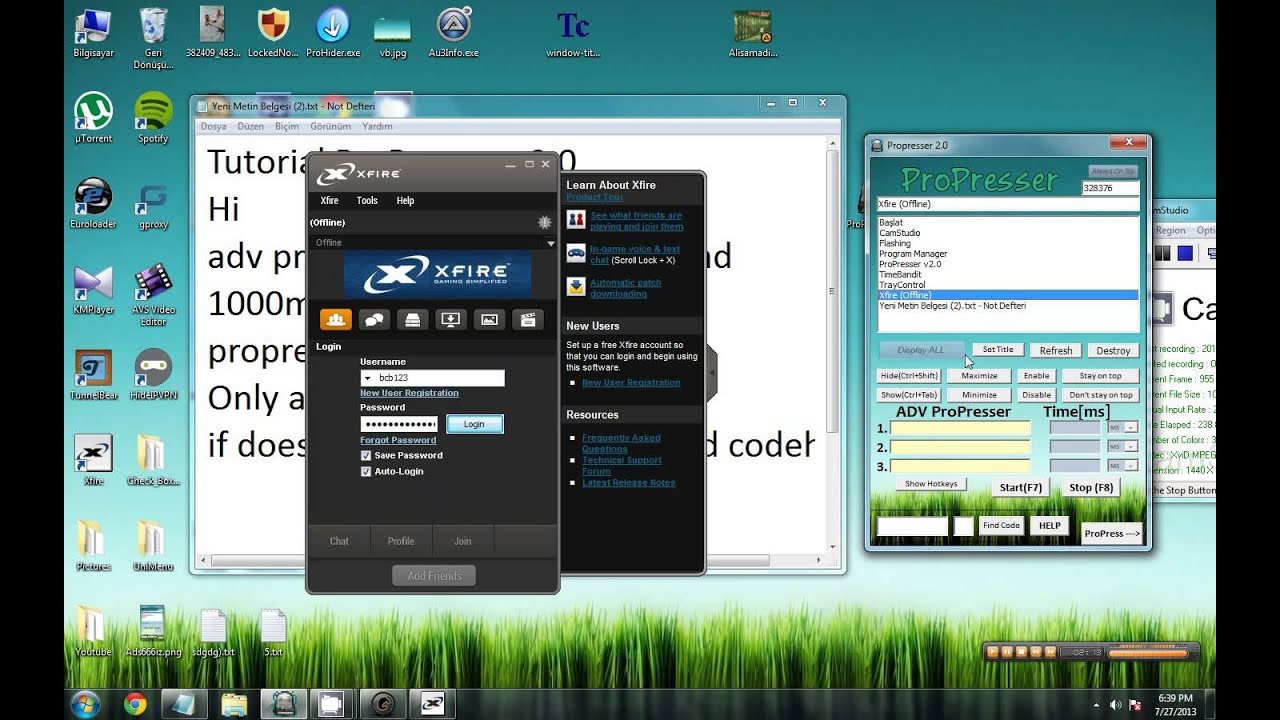Select the Xfire servers stack icon
The height and width of the screenshot is (720, 1280).
coord(412,319)
